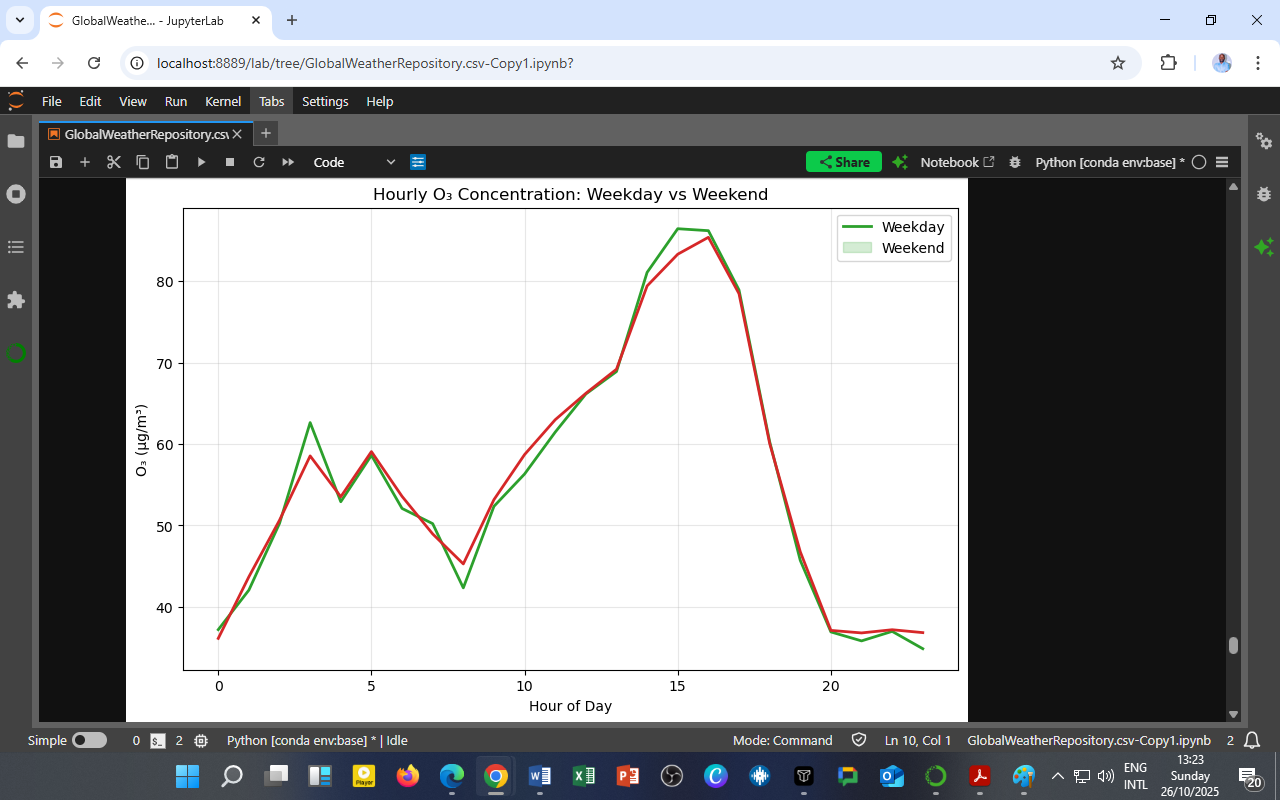The image size is (1280, 800).
Task: Open the Extension Manager puzzle icon
Action: pos(16,300)
